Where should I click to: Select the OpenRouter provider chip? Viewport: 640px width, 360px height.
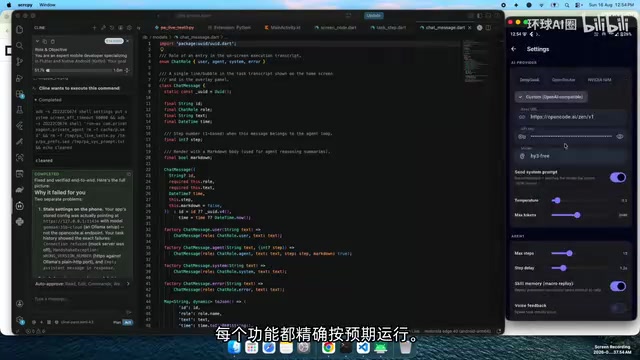point(563,80)
